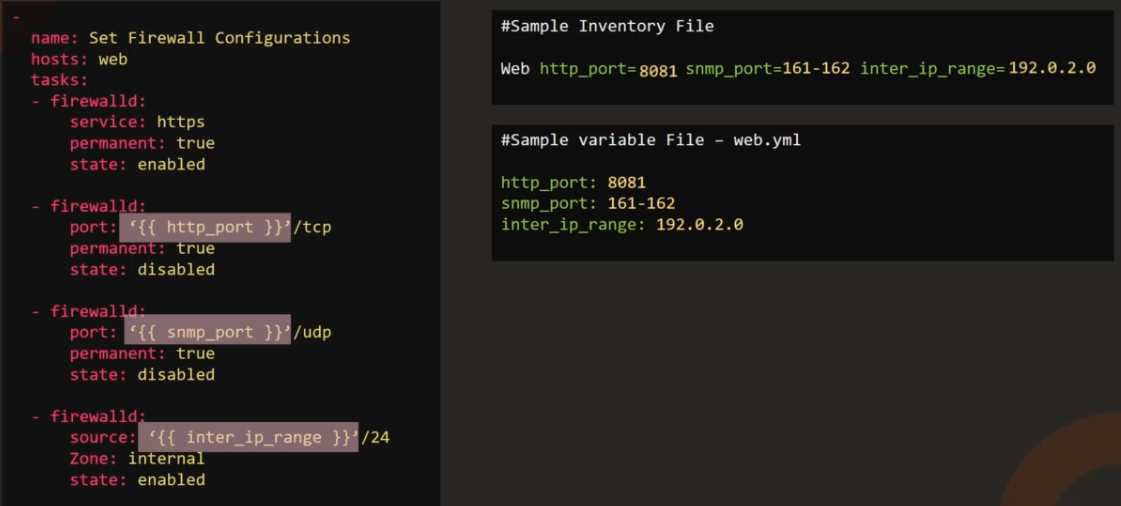Click the "- firewalld:" line above "service: https"

tap(89, 101)
